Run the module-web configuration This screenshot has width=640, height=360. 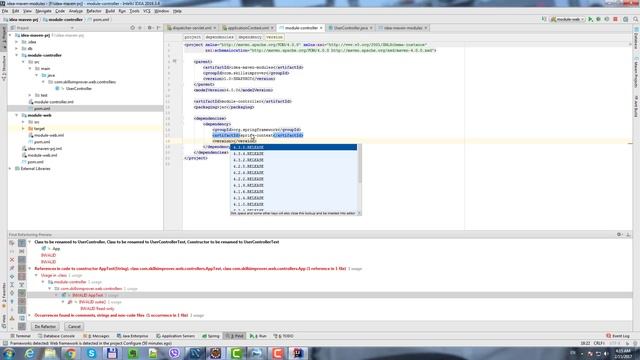click(x=590, y=19)
